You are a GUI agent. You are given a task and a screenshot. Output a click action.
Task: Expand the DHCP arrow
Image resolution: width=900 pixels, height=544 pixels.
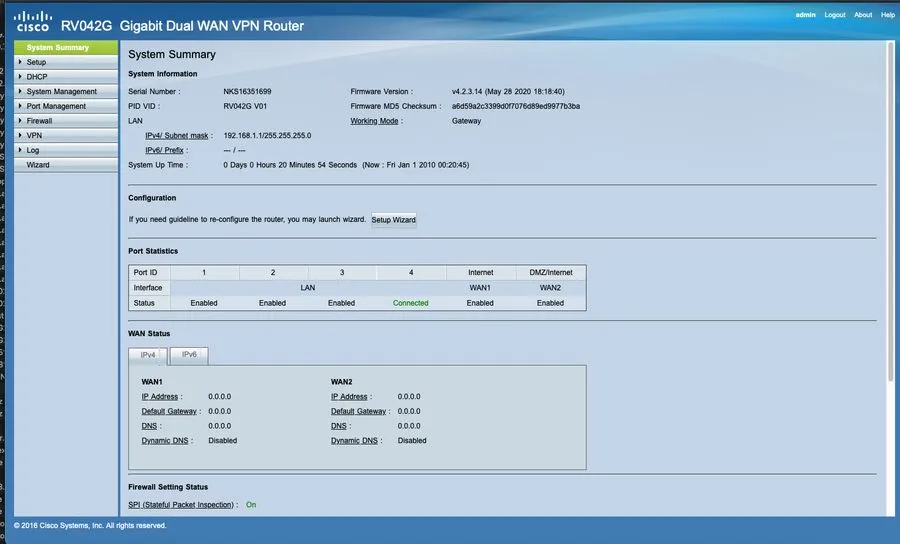coord(20,76)
